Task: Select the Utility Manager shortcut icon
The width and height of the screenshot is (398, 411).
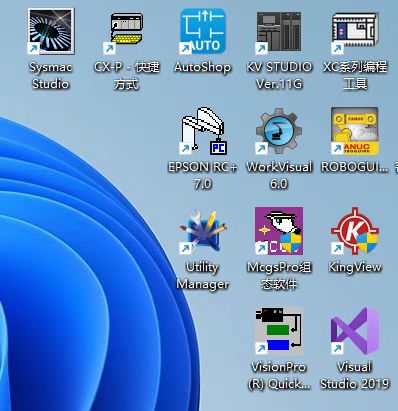Action: 203,231
